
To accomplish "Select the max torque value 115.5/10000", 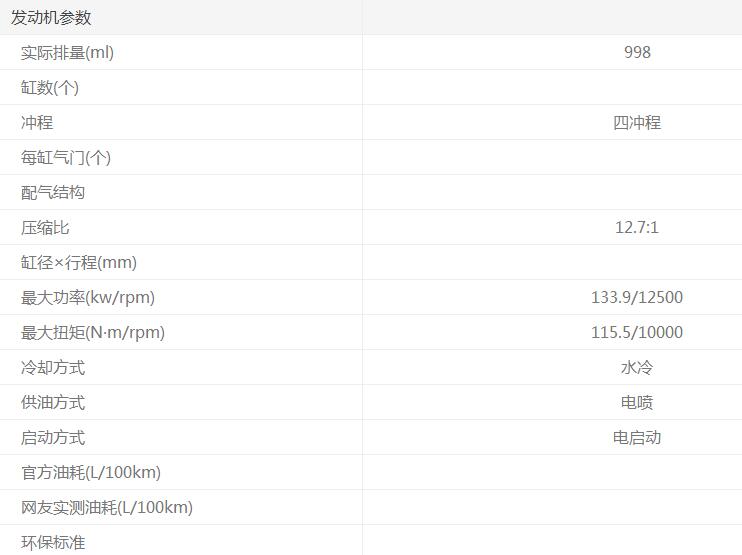I will point(637,332).
